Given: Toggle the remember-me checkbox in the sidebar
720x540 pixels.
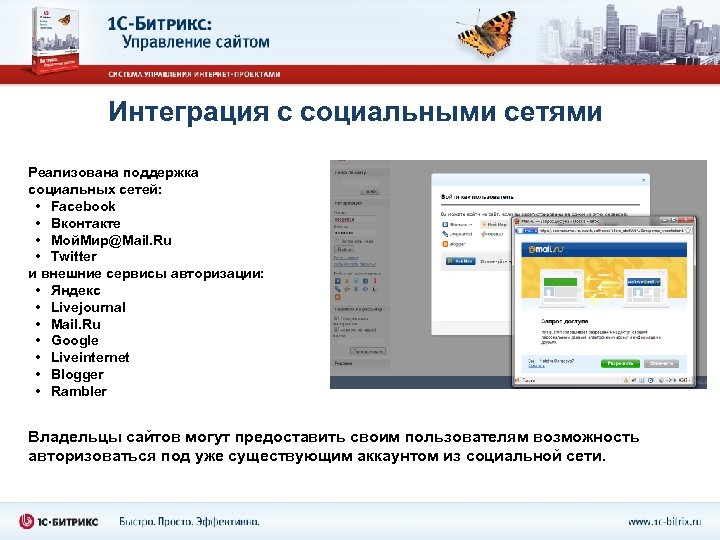Looking at the screenshot, I should 337,241.
